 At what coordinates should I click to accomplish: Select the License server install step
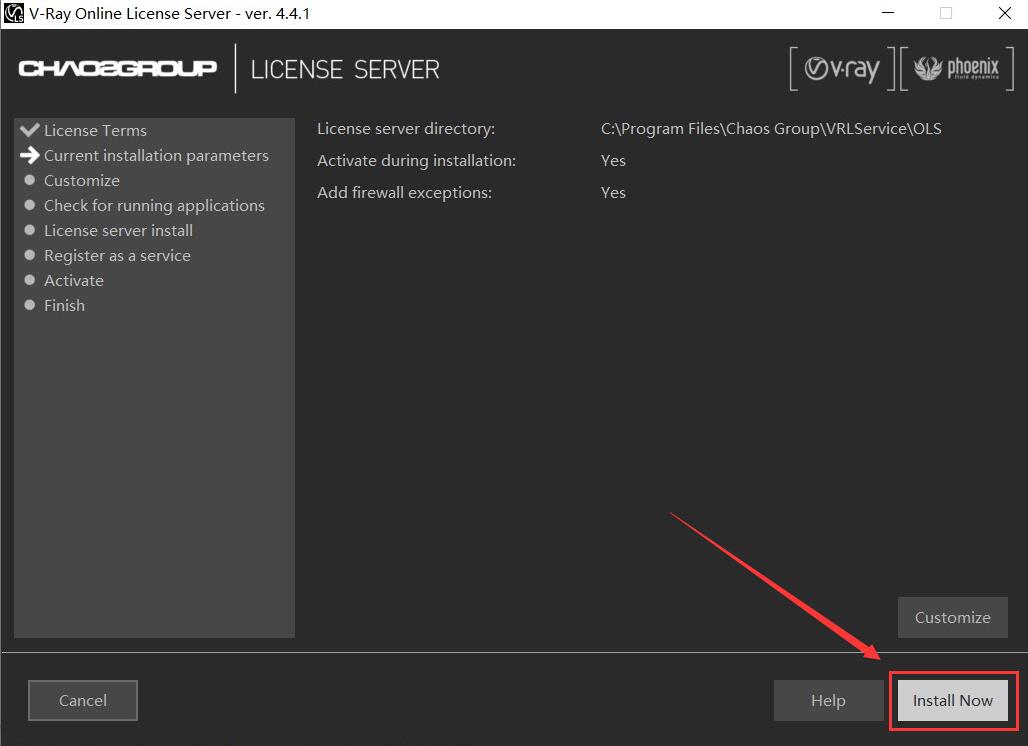click(x=118, y=230)
